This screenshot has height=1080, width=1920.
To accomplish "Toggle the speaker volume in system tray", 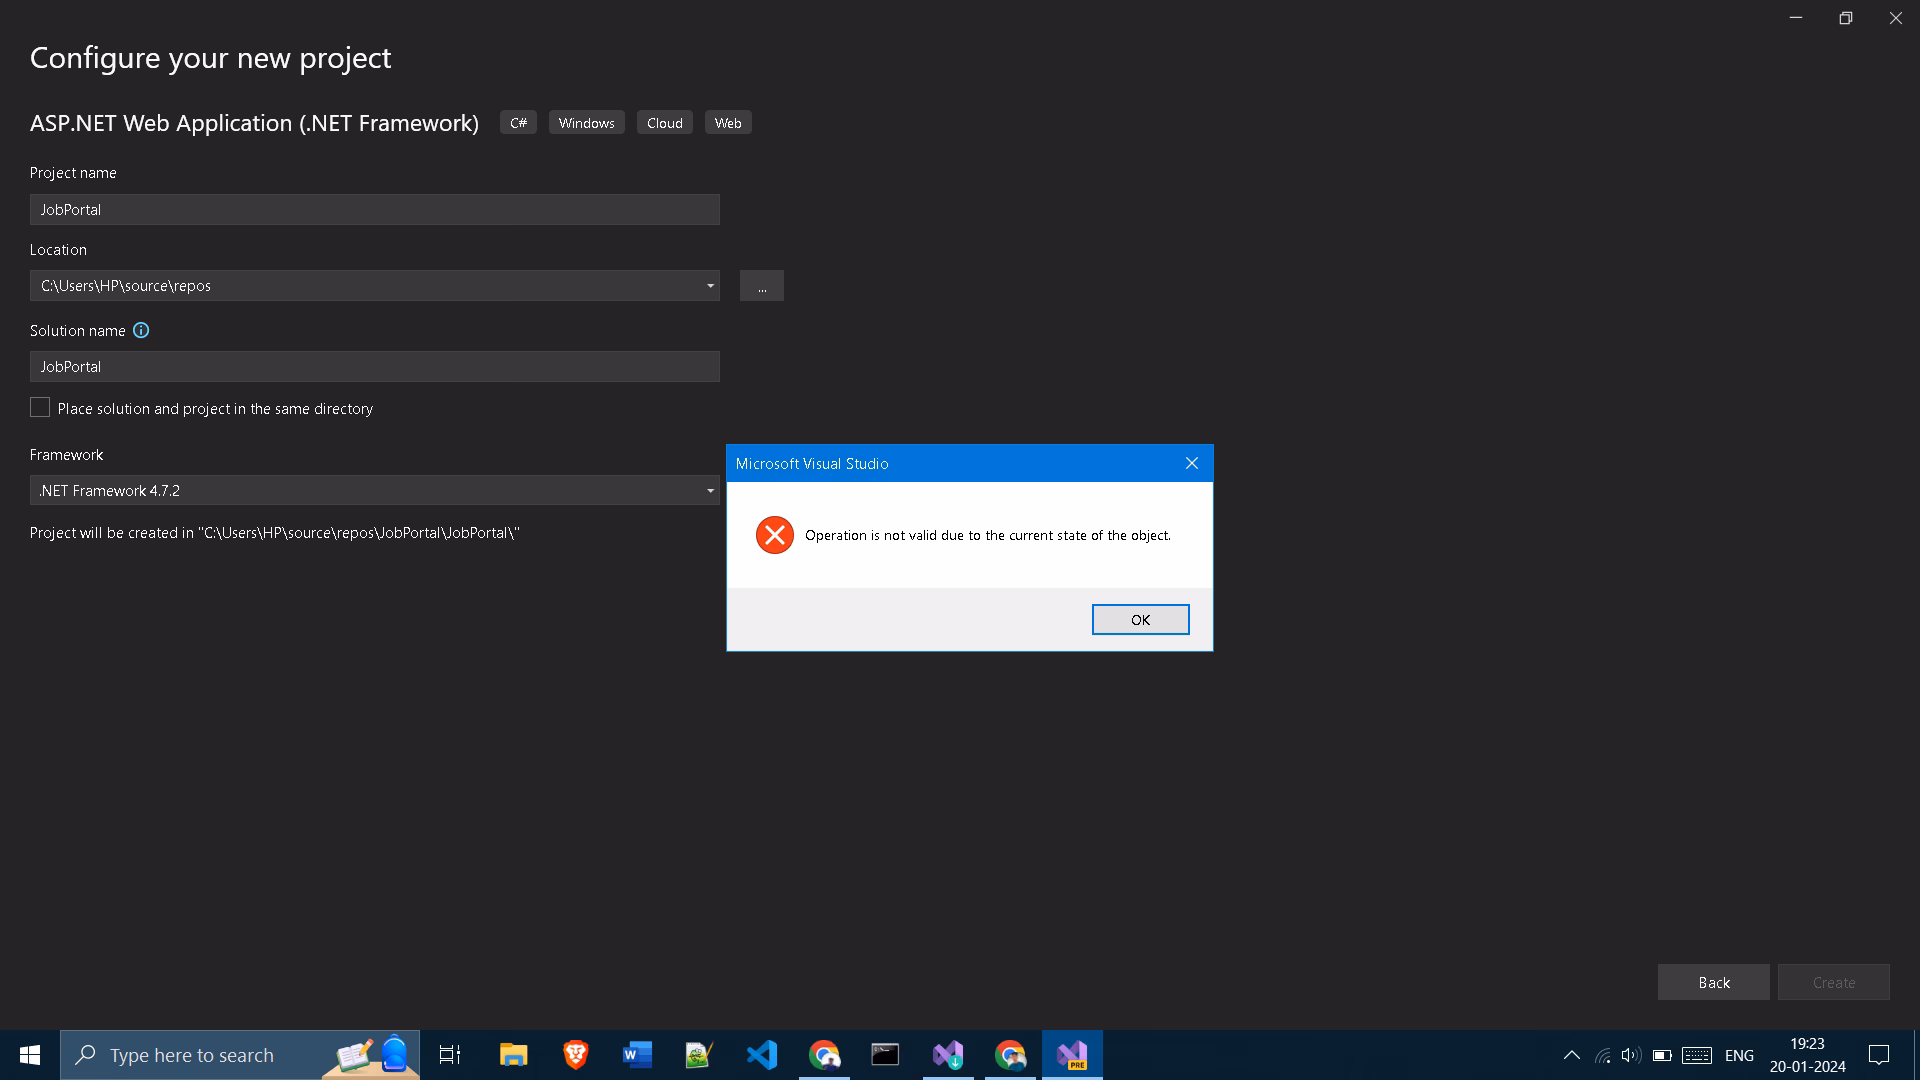I will click(x=1632, y=1054).
